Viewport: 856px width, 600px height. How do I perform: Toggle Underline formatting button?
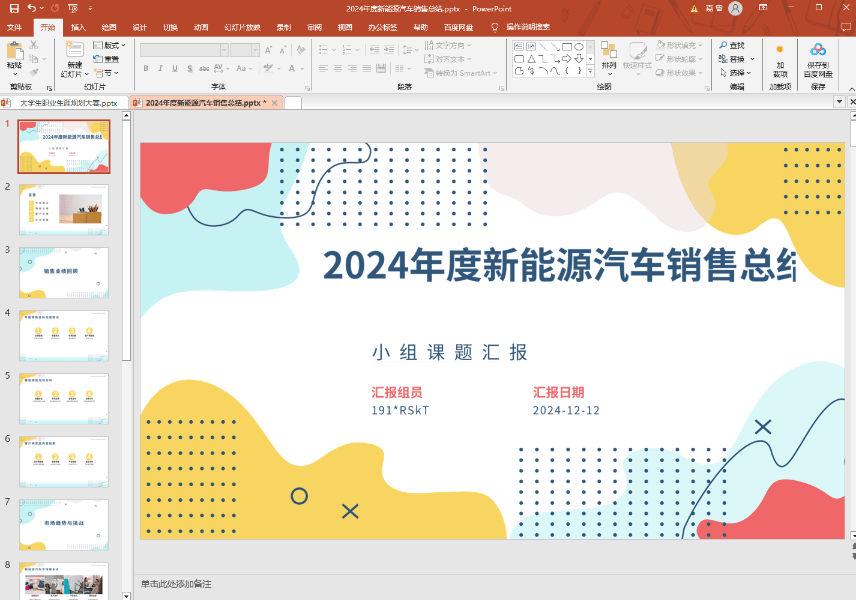(x=174, y=69)
